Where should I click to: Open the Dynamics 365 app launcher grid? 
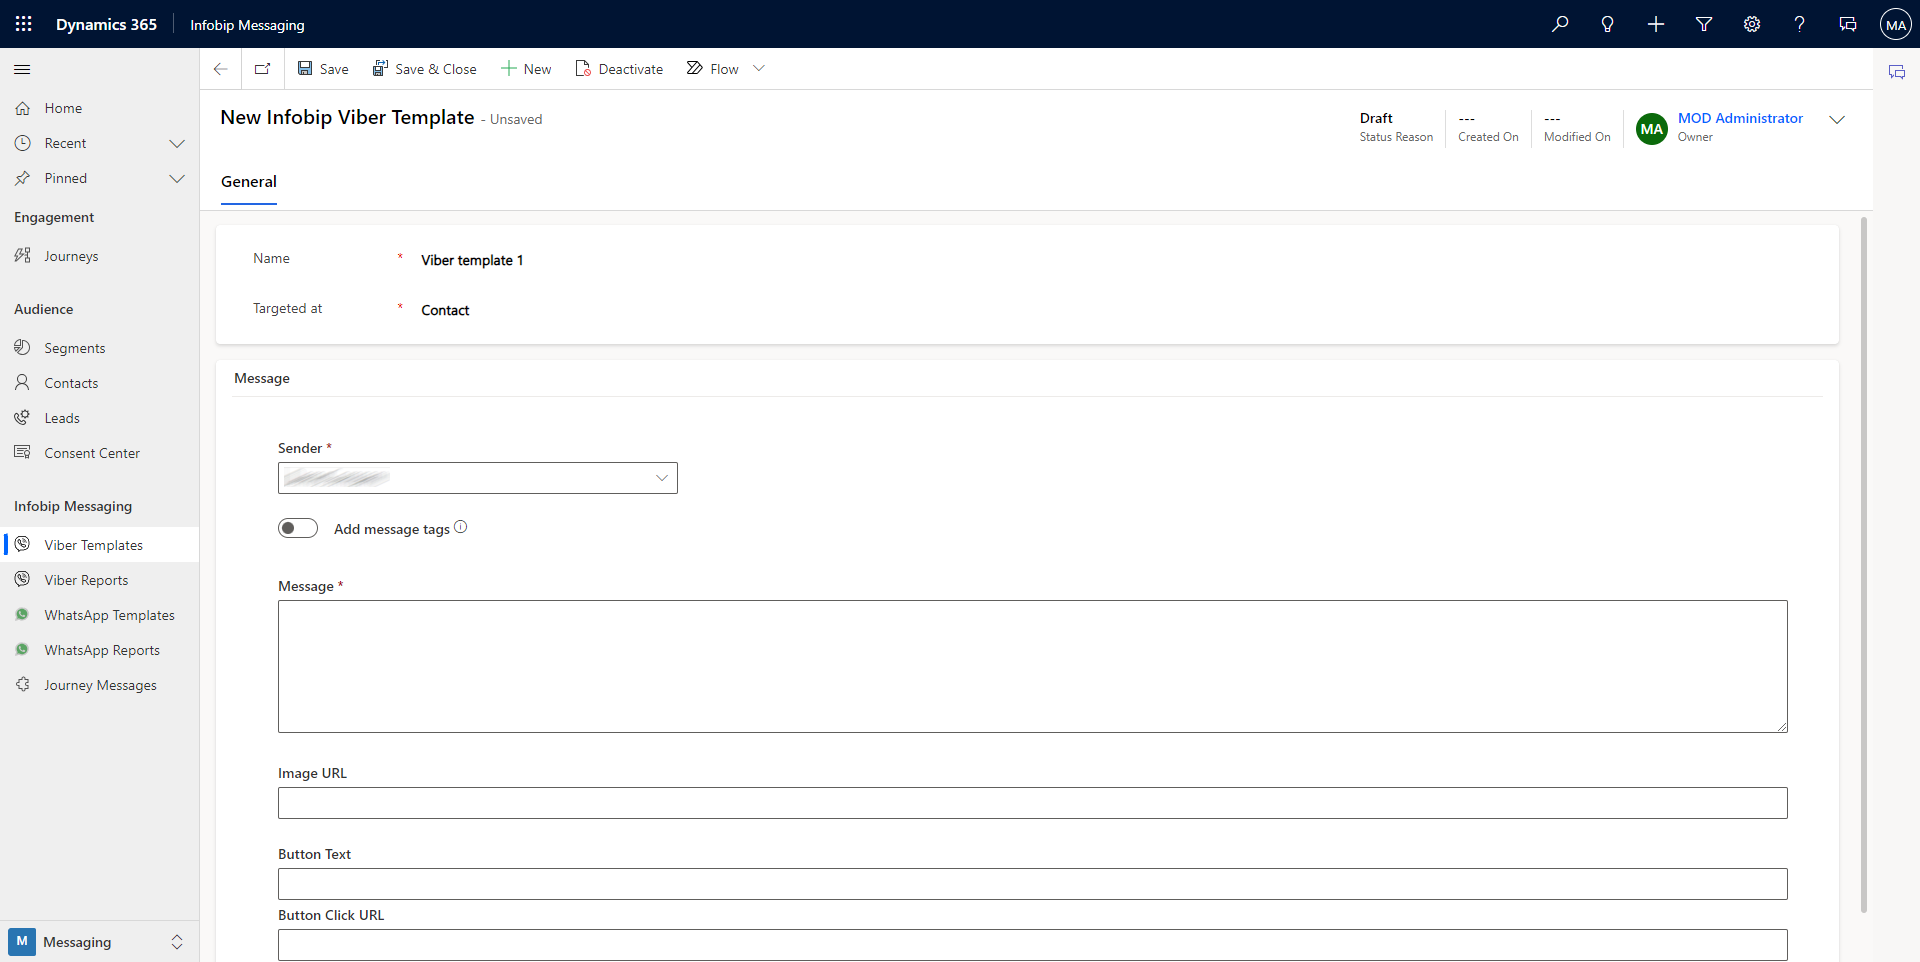coord(24,24)
